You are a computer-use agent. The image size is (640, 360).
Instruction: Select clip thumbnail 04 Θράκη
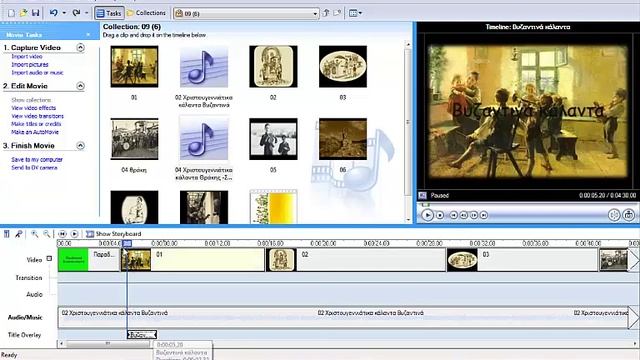pyautogui.click(x=134, y=139)
